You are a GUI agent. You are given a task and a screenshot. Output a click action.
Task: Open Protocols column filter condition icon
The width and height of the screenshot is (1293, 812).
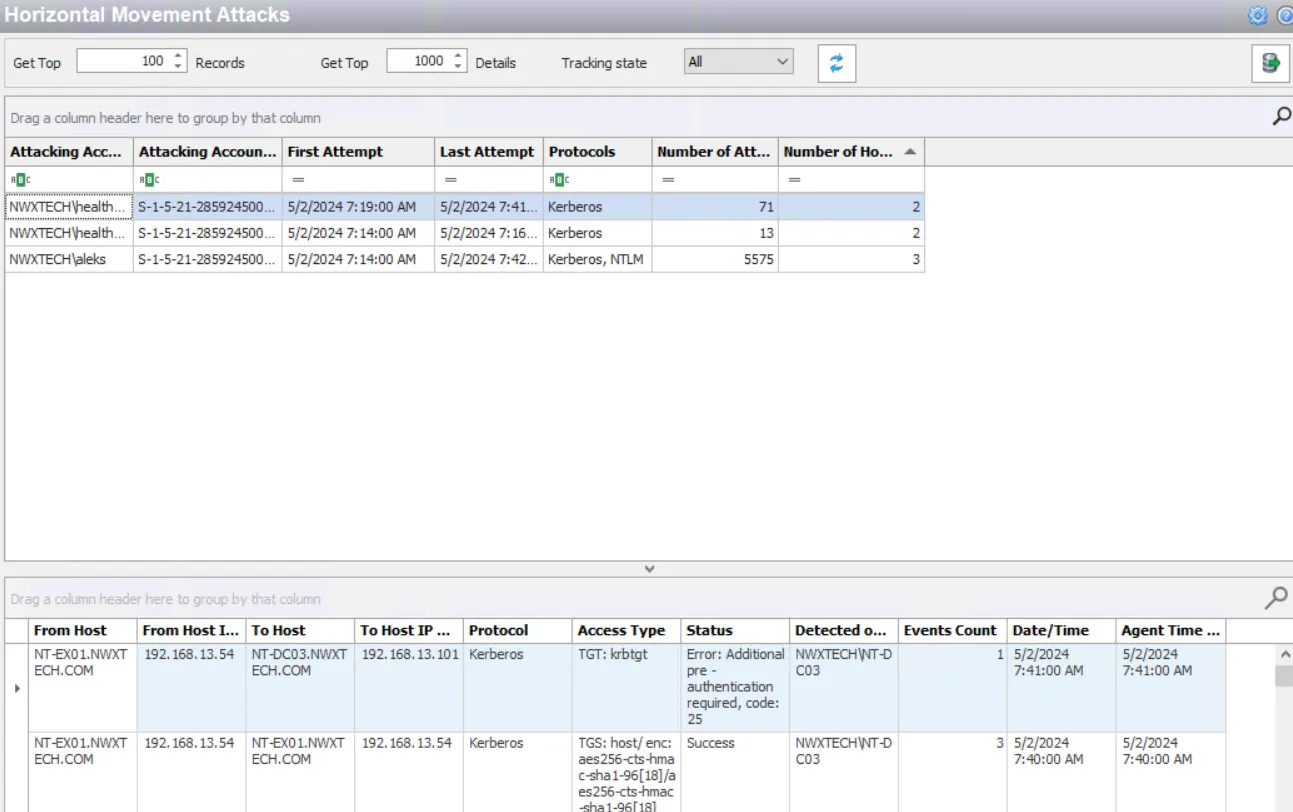tap(559, 179)
